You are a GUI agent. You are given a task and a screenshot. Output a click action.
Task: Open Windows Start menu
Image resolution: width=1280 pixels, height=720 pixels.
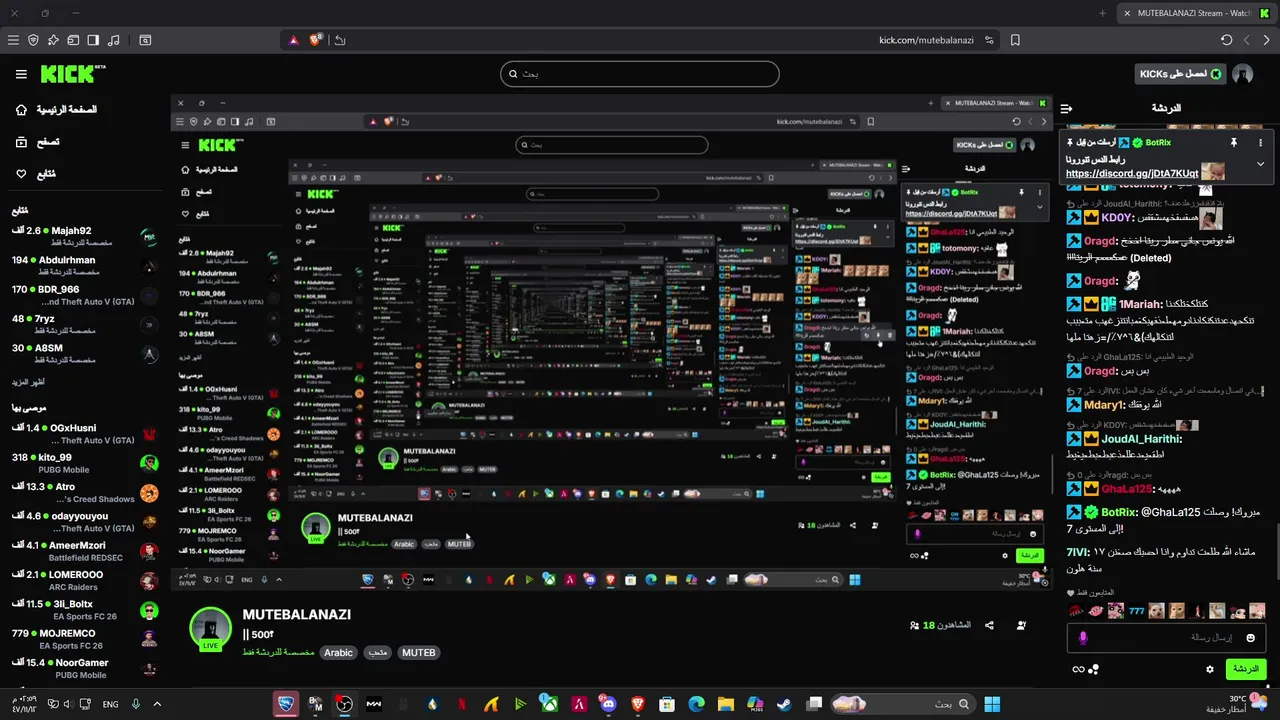pyautogui.click(x=992, y=704)
